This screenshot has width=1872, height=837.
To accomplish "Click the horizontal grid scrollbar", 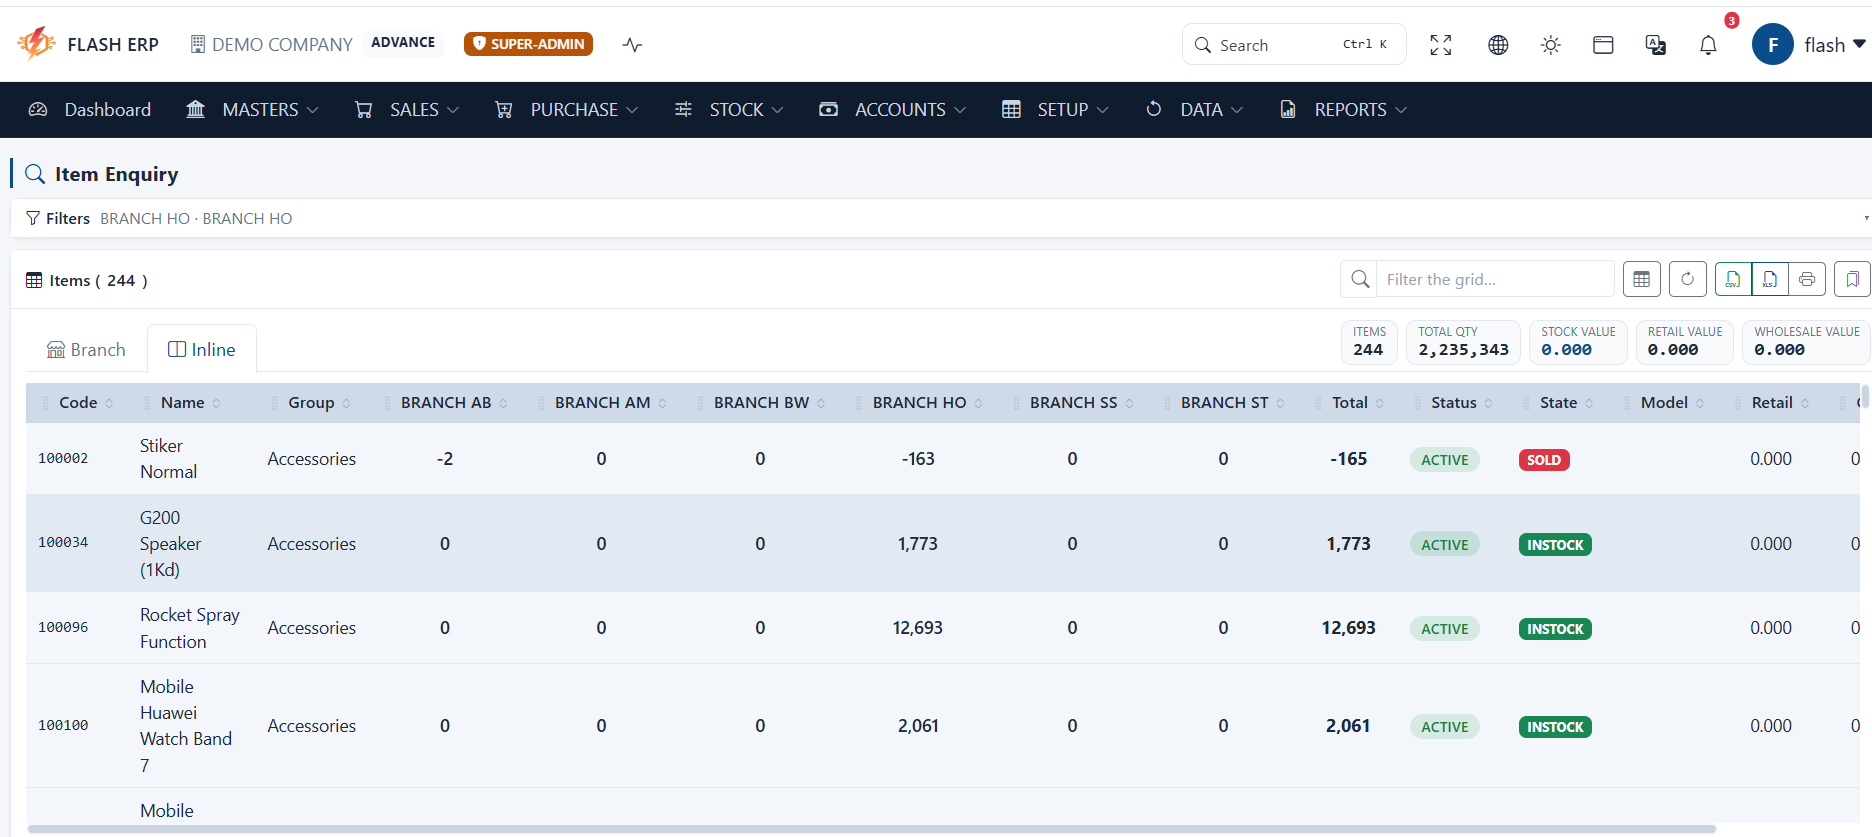I will 872,829.
